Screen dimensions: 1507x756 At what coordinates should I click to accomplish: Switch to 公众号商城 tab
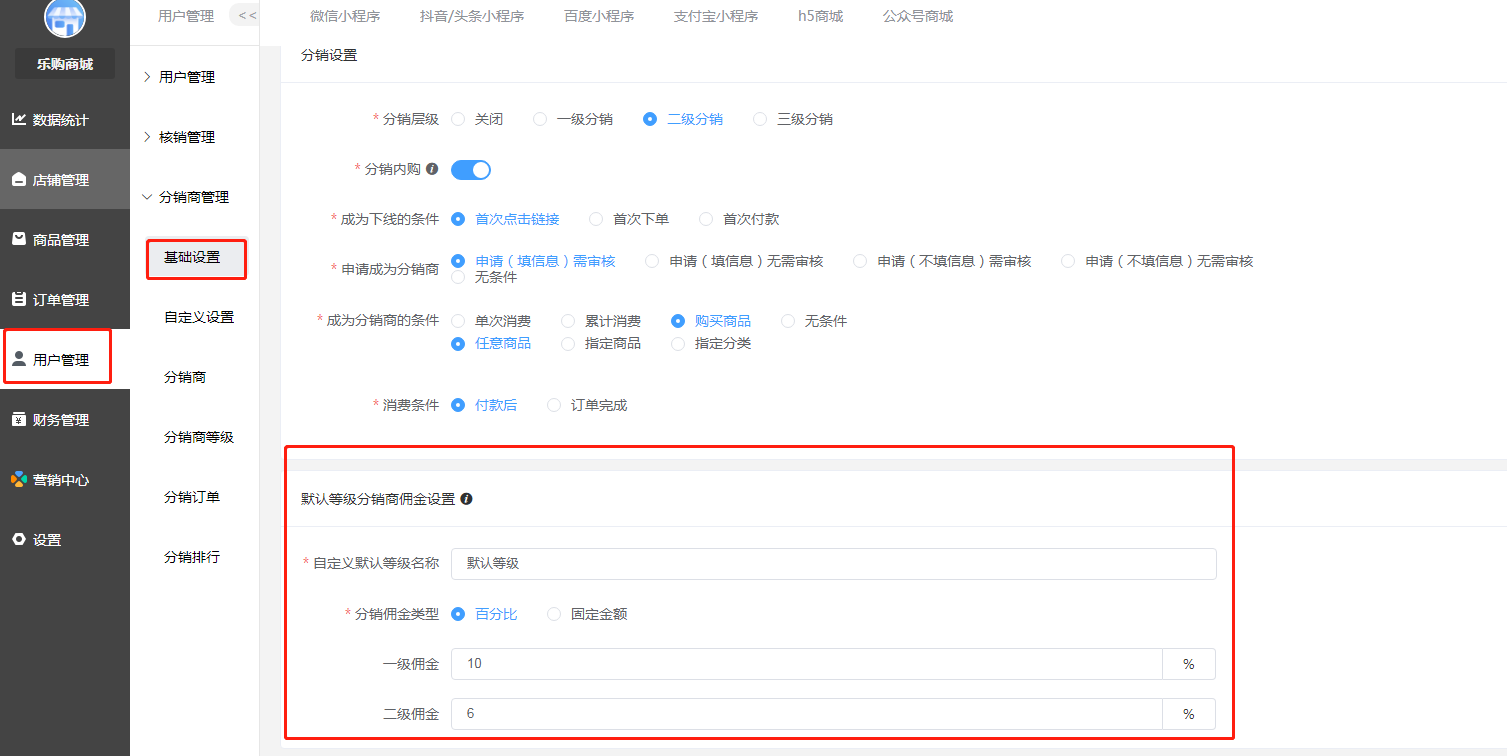click(x=918, y=16)
